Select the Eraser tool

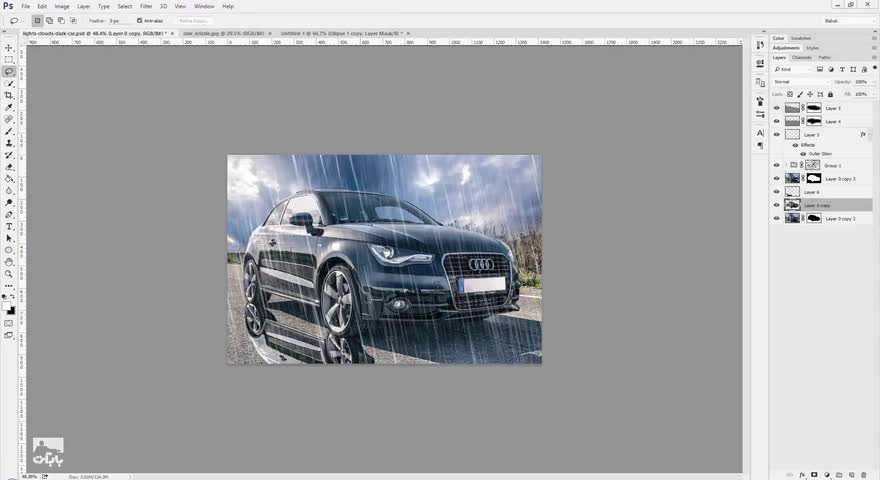[x=8, y=167]
